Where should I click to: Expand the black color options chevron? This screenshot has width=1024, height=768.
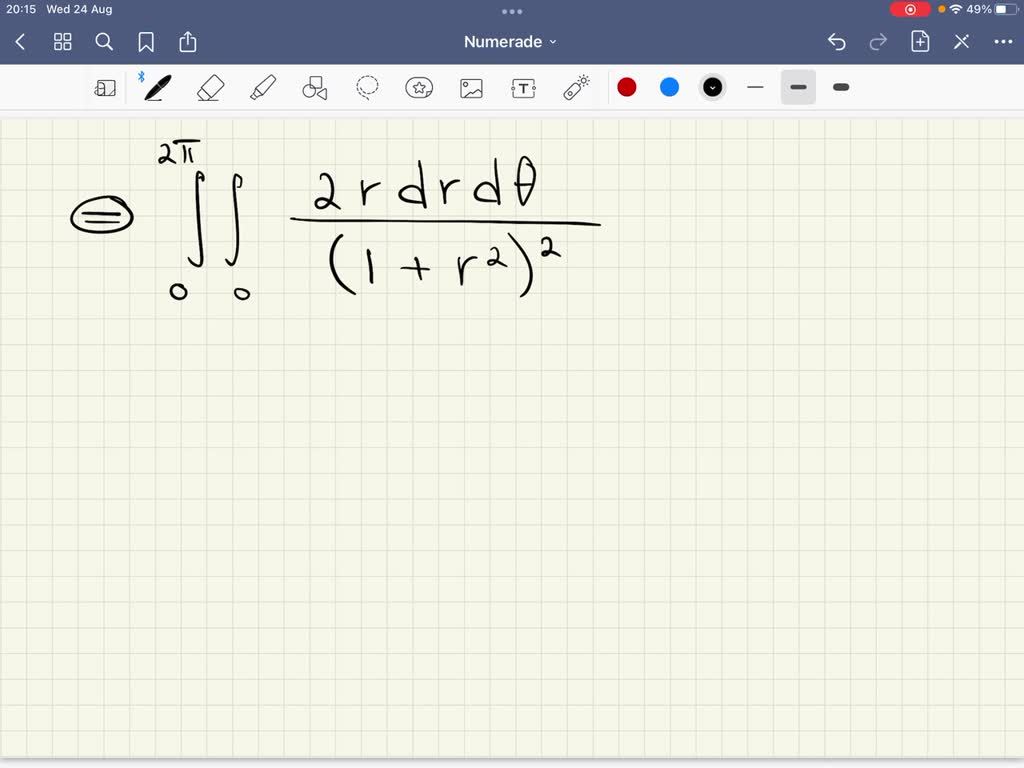coord(712,87)
